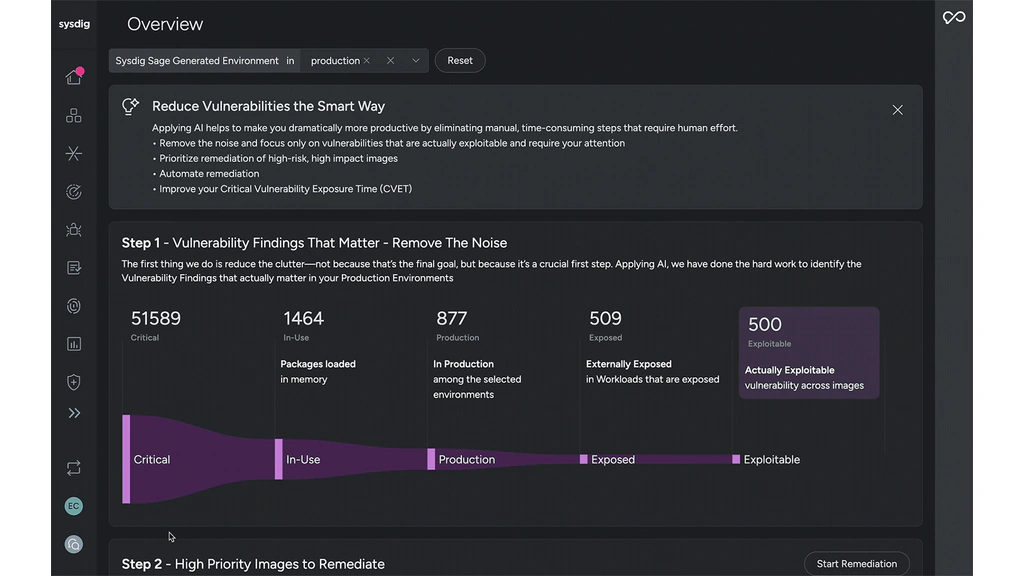Viewport: 1024px width, 576px height.
Task: Close the Reduce Vulnerabilities banner
Action: pyautogui.click(x=897, y=110)
